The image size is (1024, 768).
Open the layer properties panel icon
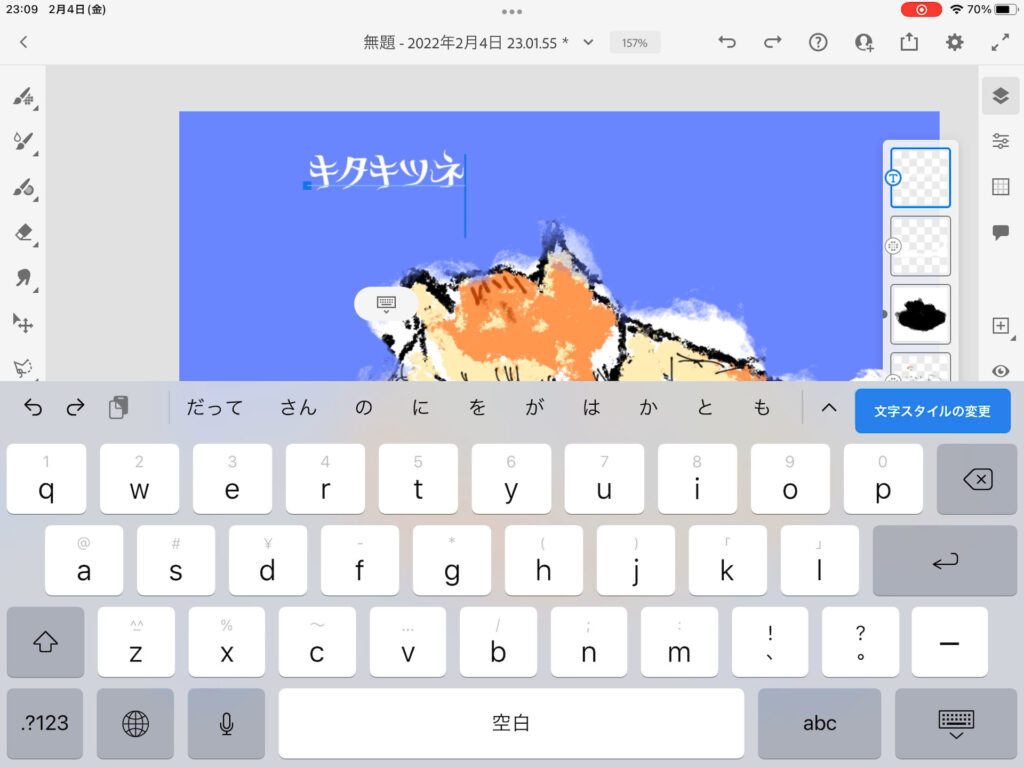1000,141
